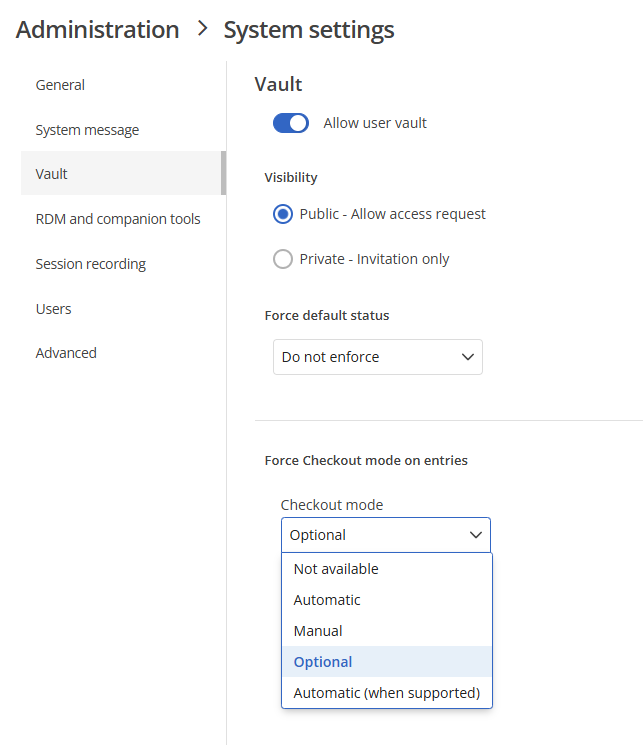Choose Not available checkout mode

point(336,569)
